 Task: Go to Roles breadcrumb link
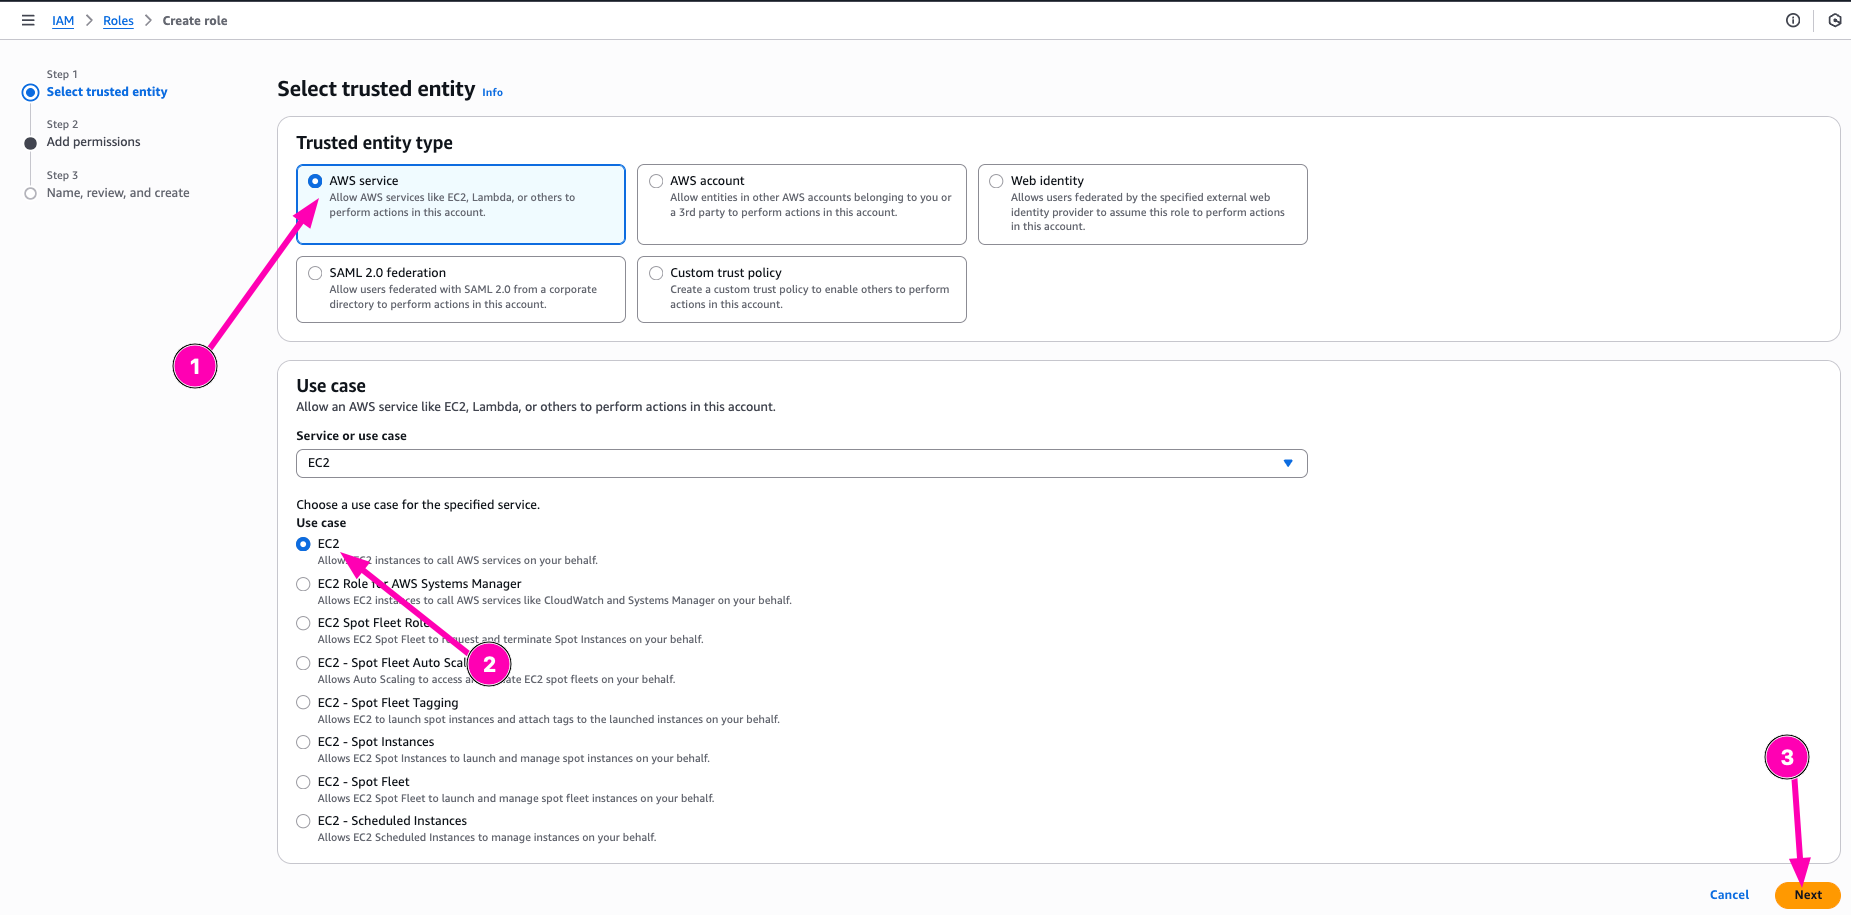tap(118, 21)
